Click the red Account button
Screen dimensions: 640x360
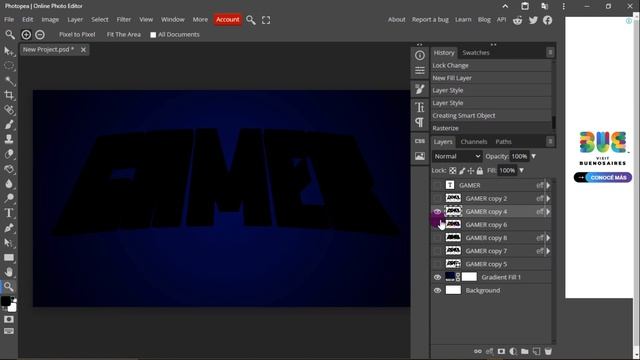[228, 20]
